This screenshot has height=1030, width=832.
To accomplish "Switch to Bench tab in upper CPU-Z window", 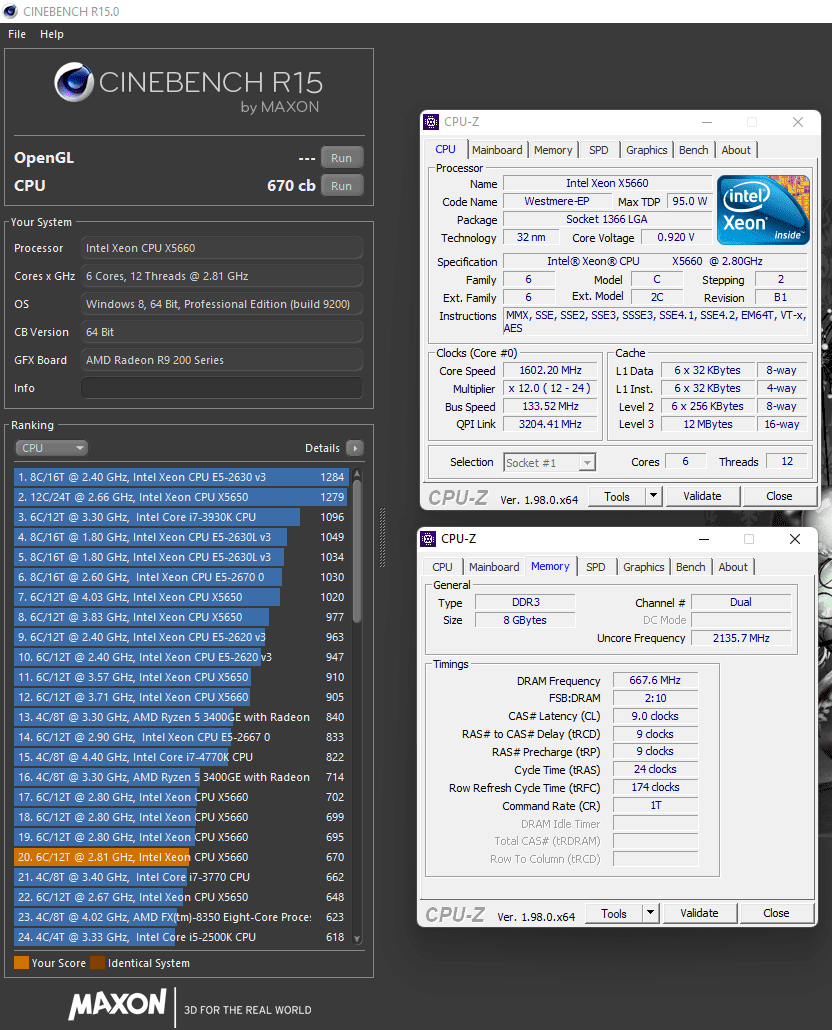I will point(693,150).
